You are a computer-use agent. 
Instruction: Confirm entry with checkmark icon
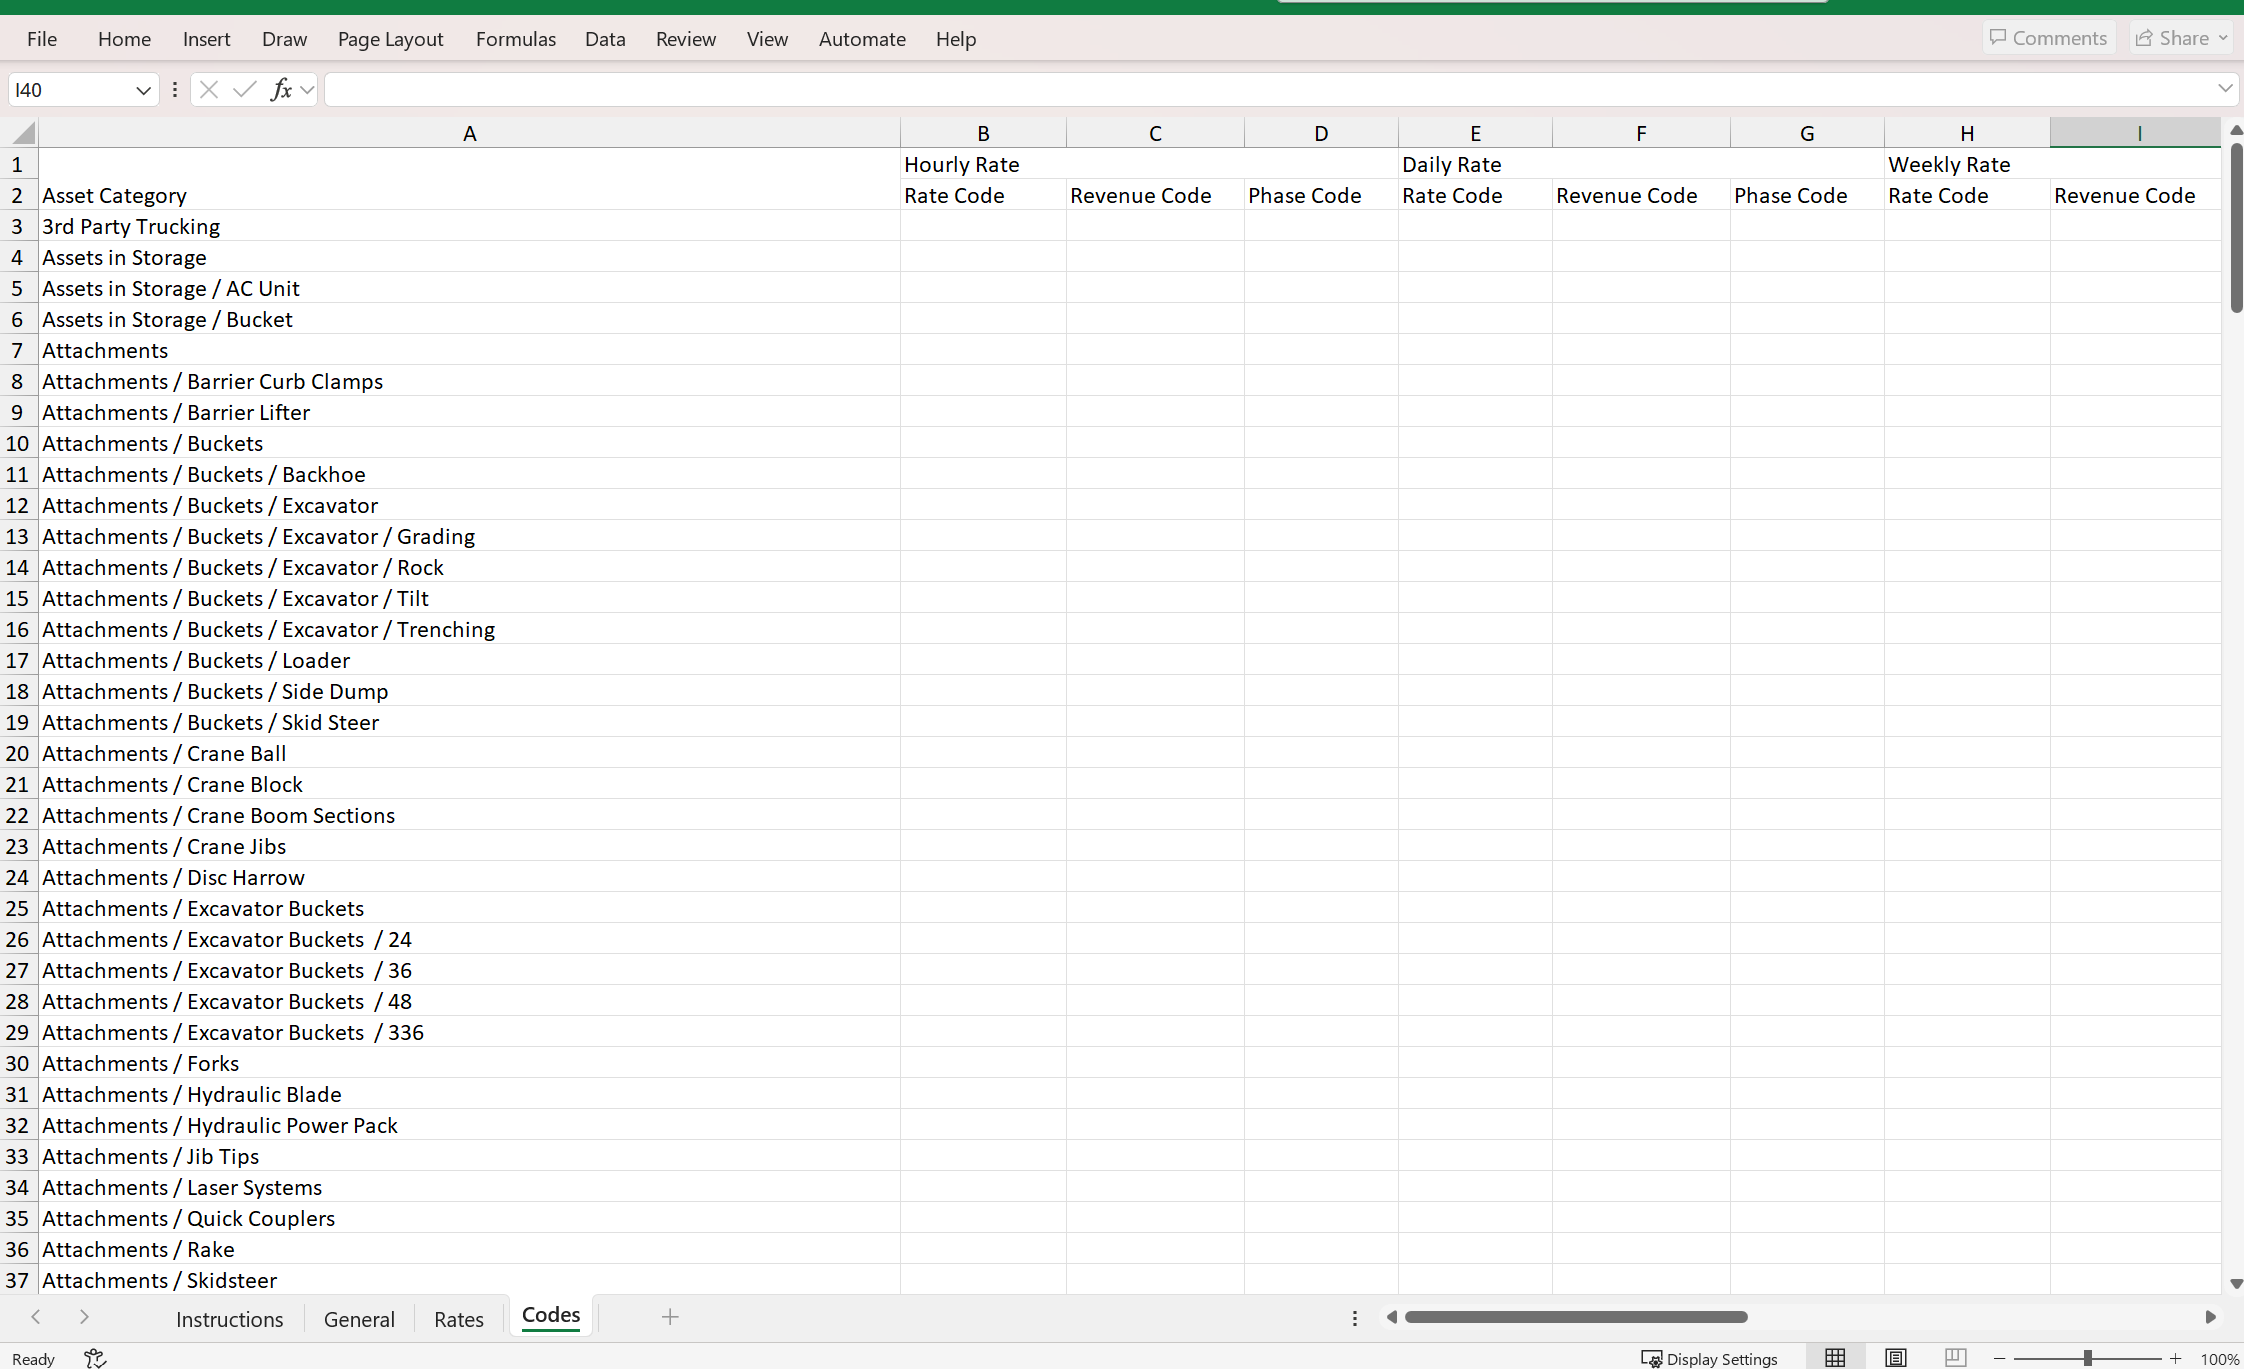[244, 90]
